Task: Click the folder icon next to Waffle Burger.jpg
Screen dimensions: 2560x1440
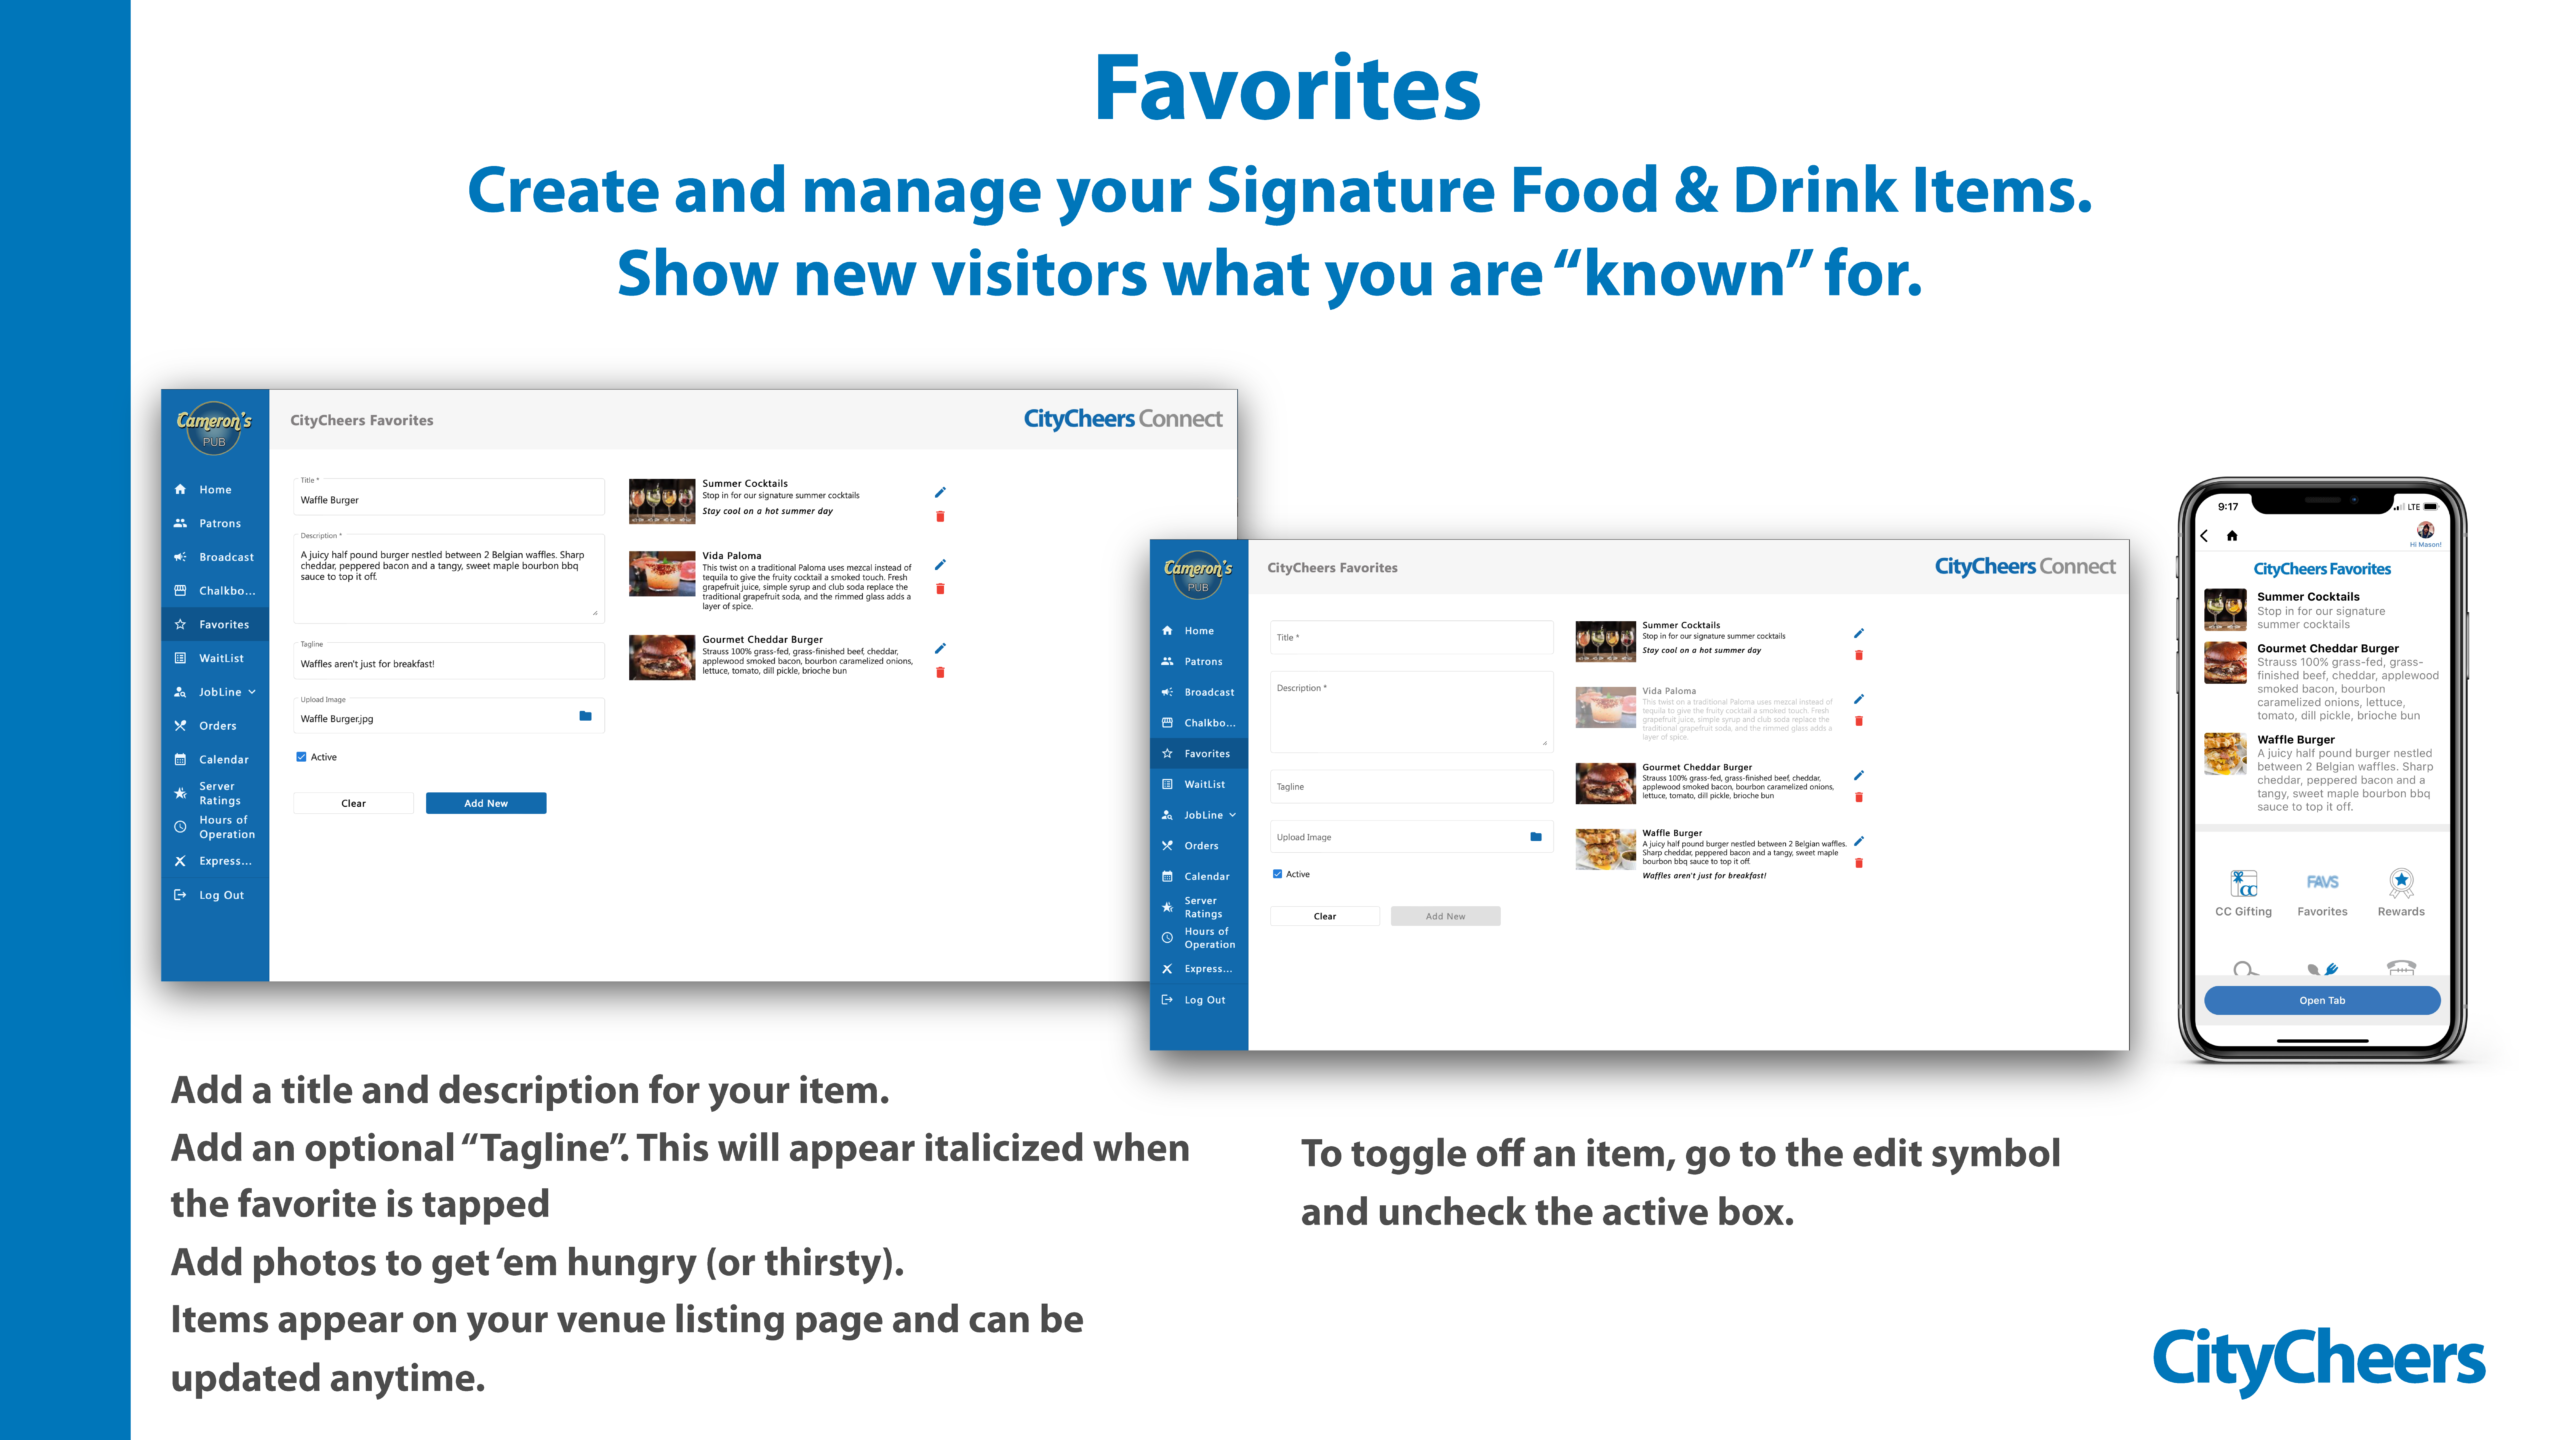Action: click(x=585, y=716)
